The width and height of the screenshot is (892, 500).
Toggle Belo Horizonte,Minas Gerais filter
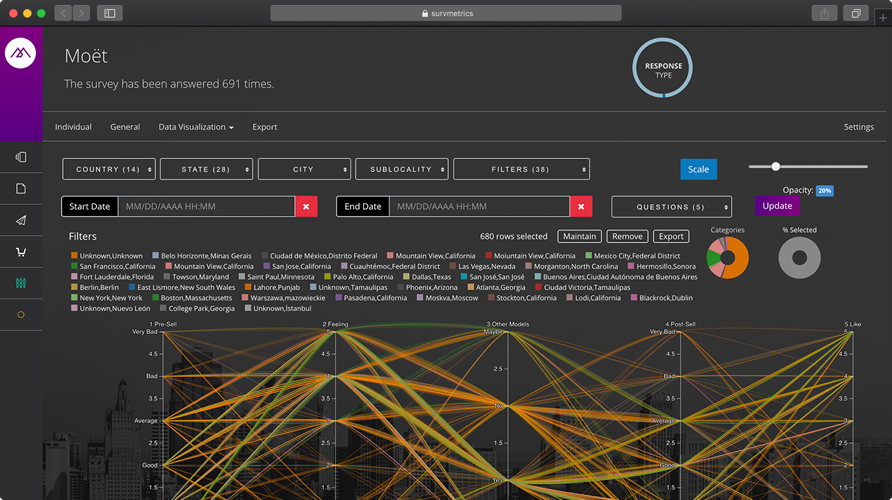click(201, 256)
